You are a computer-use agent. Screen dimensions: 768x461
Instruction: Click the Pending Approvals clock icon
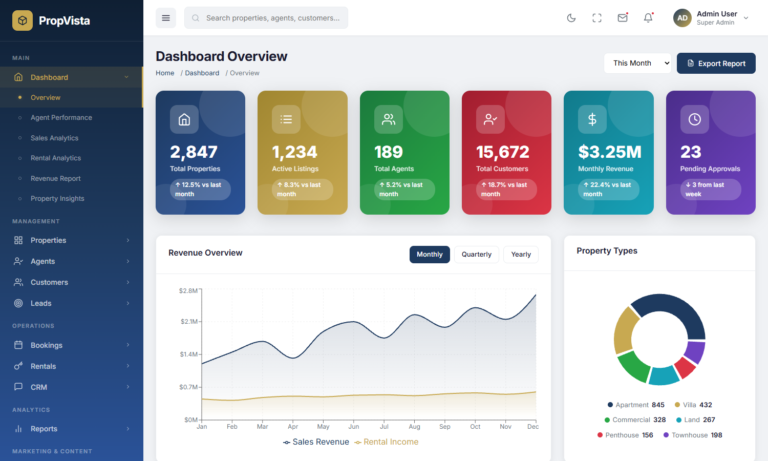tap(694, 119)
